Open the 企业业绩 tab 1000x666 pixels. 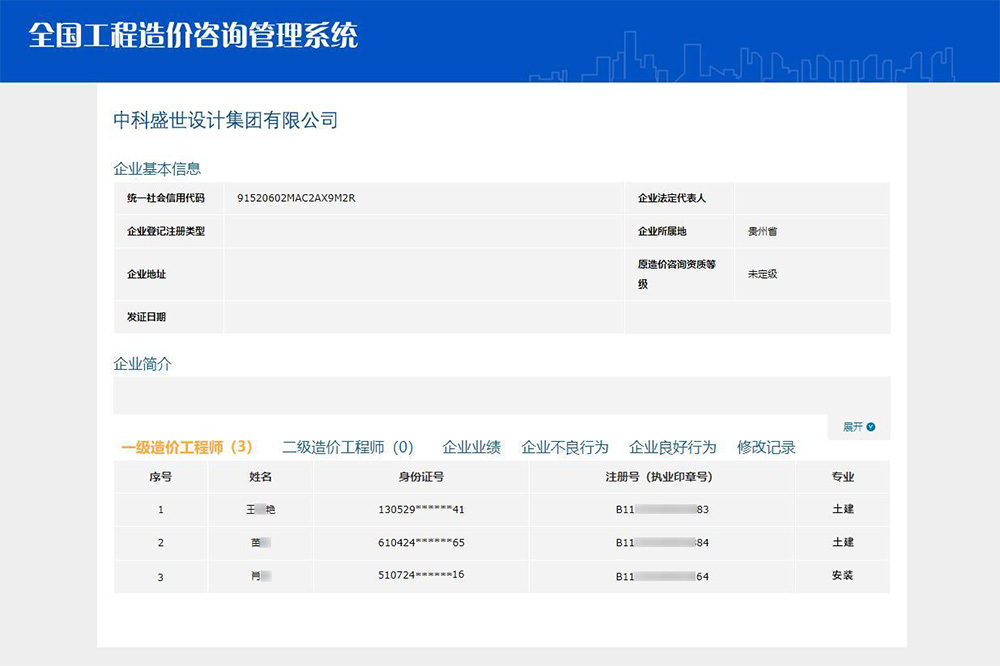pyautogui.click(x=471, y=447)
